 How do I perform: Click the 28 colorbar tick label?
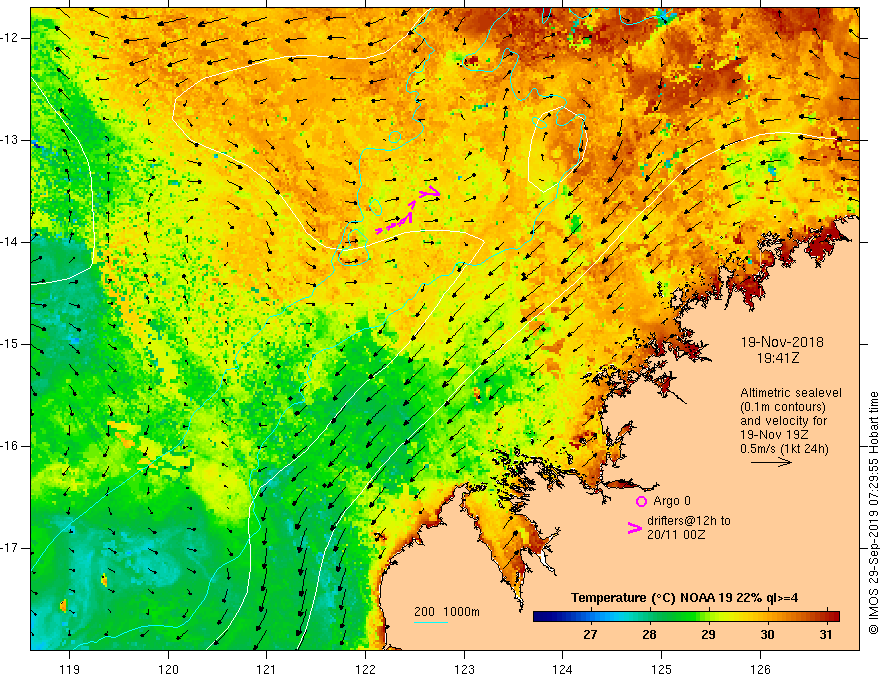point(649,635)
